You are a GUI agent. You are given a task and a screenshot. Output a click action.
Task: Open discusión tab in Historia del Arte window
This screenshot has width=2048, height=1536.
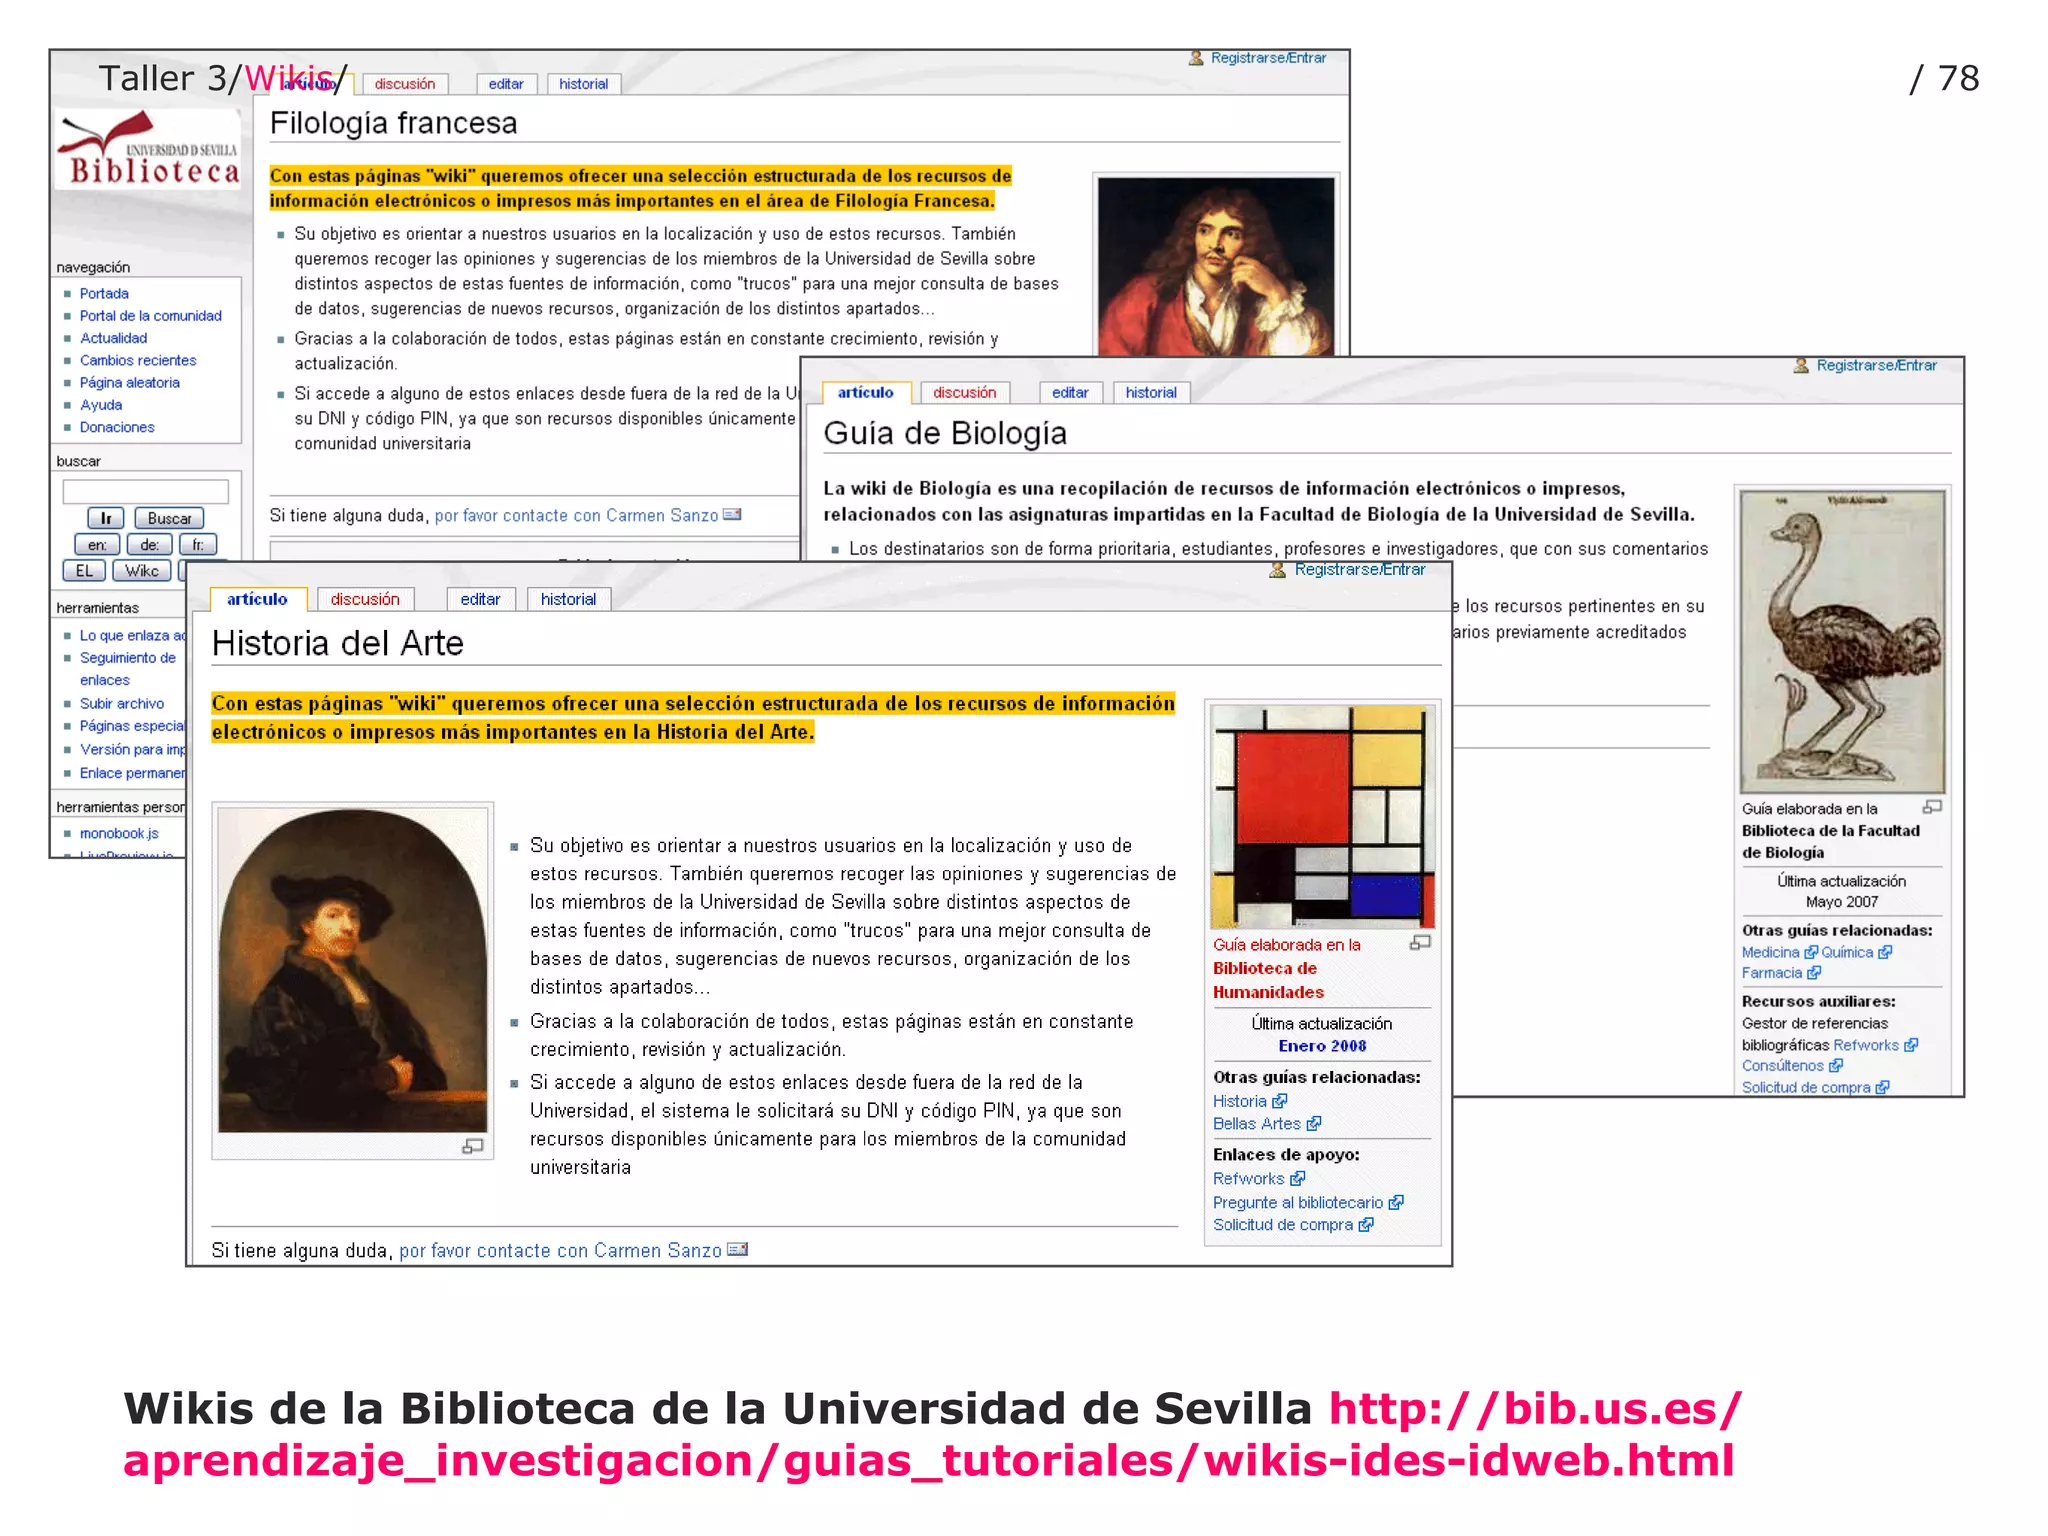365,599
